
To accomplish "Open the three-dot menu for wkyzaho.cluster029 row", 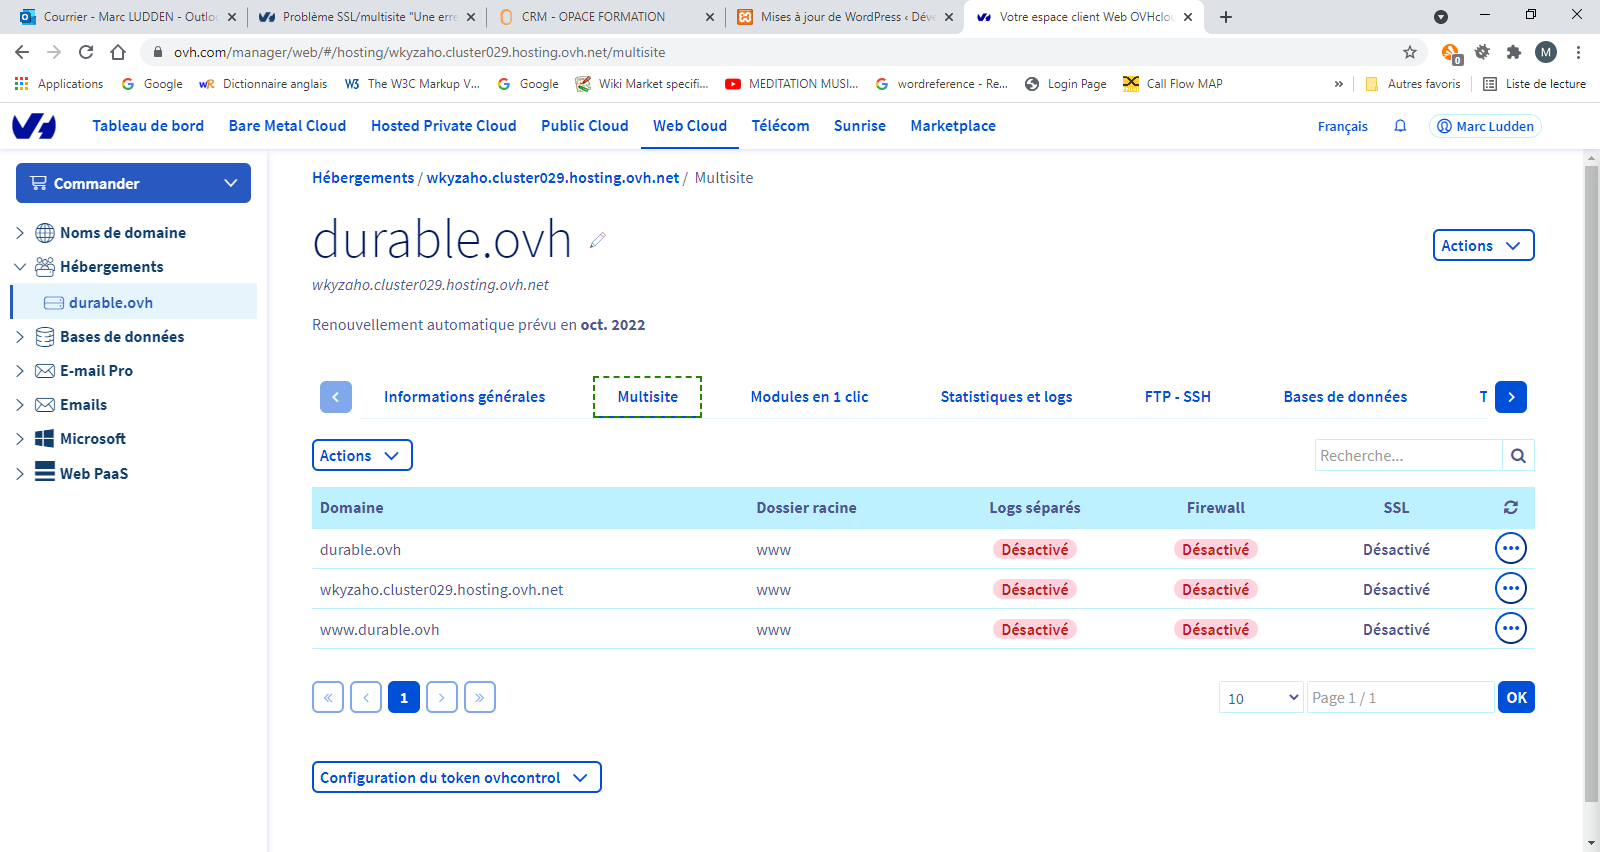I will (1510, 589).
